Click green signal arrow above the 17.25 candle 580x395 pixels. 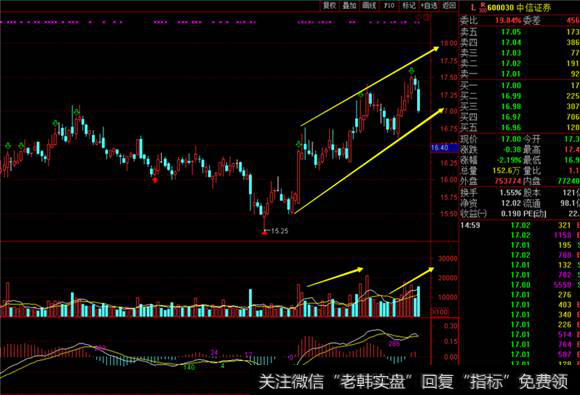click(361, 95)
